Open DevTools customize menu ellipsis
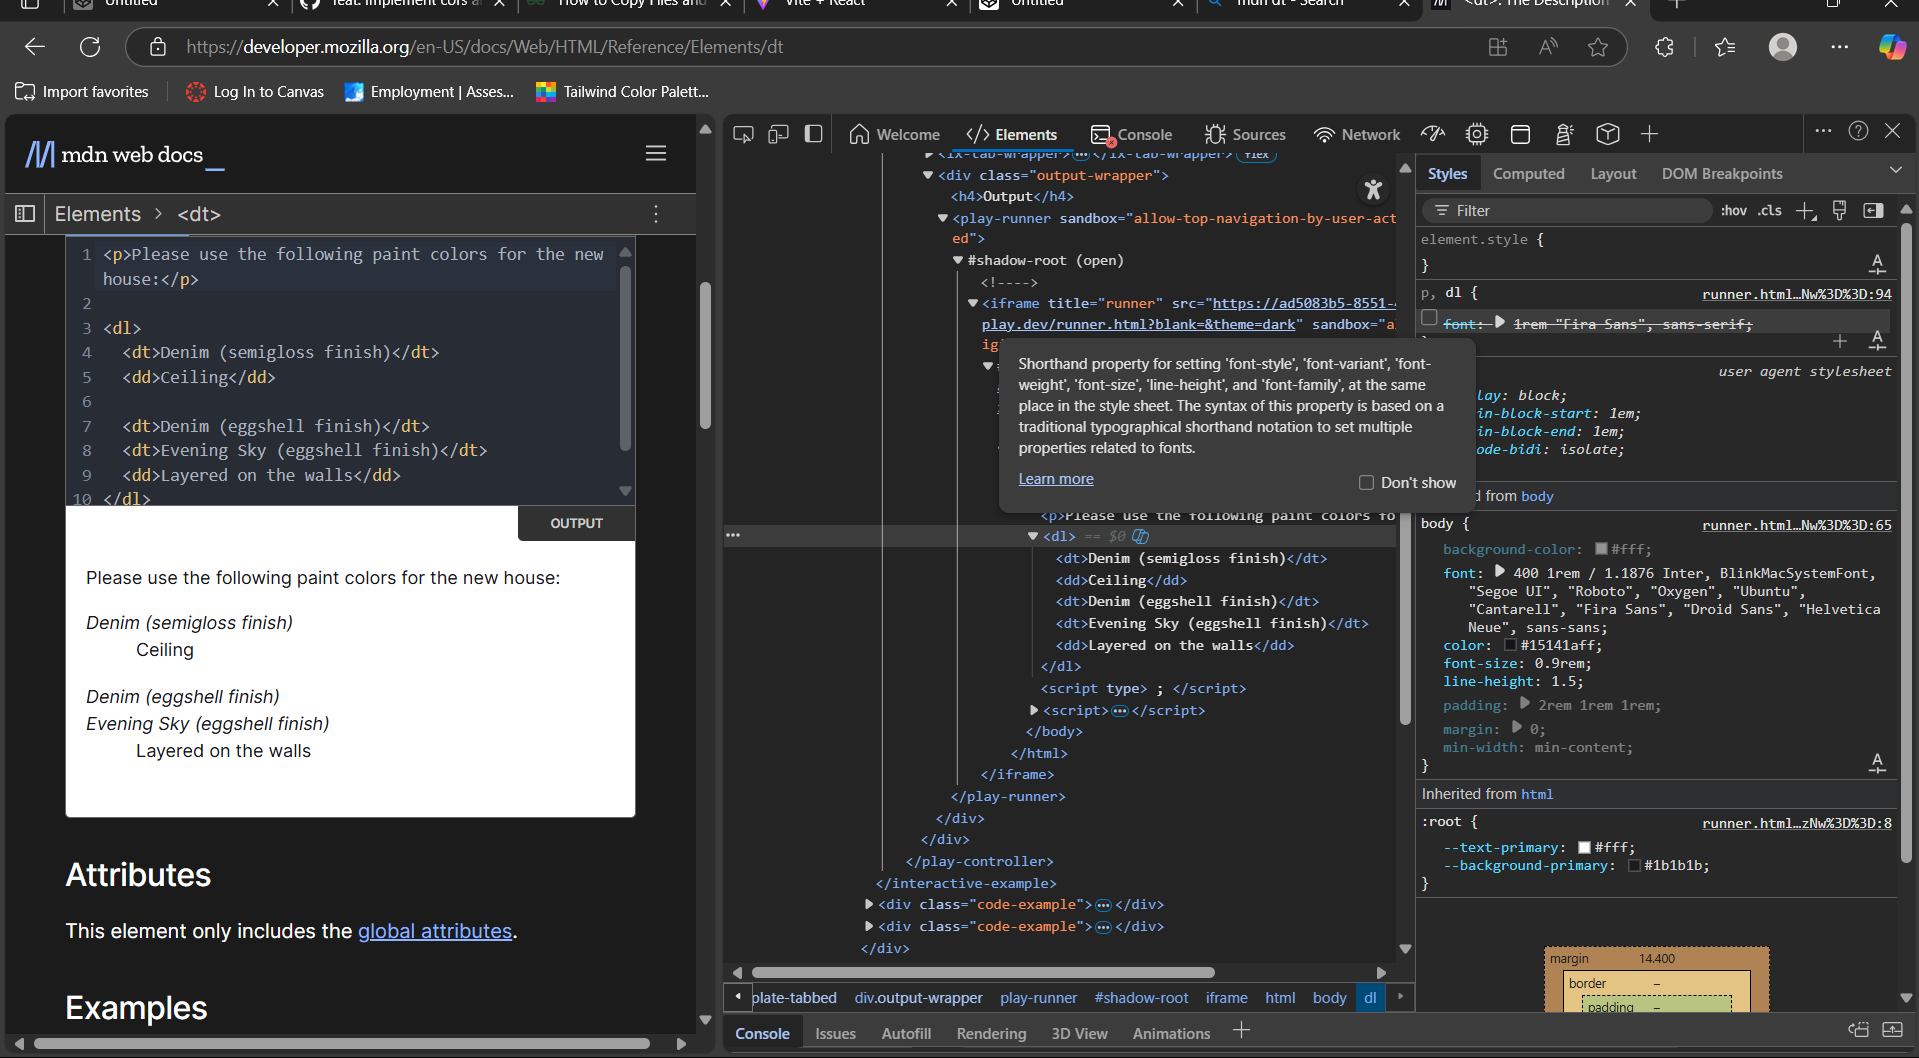Screen dimensions: 1919x1058 point(1823,131)
